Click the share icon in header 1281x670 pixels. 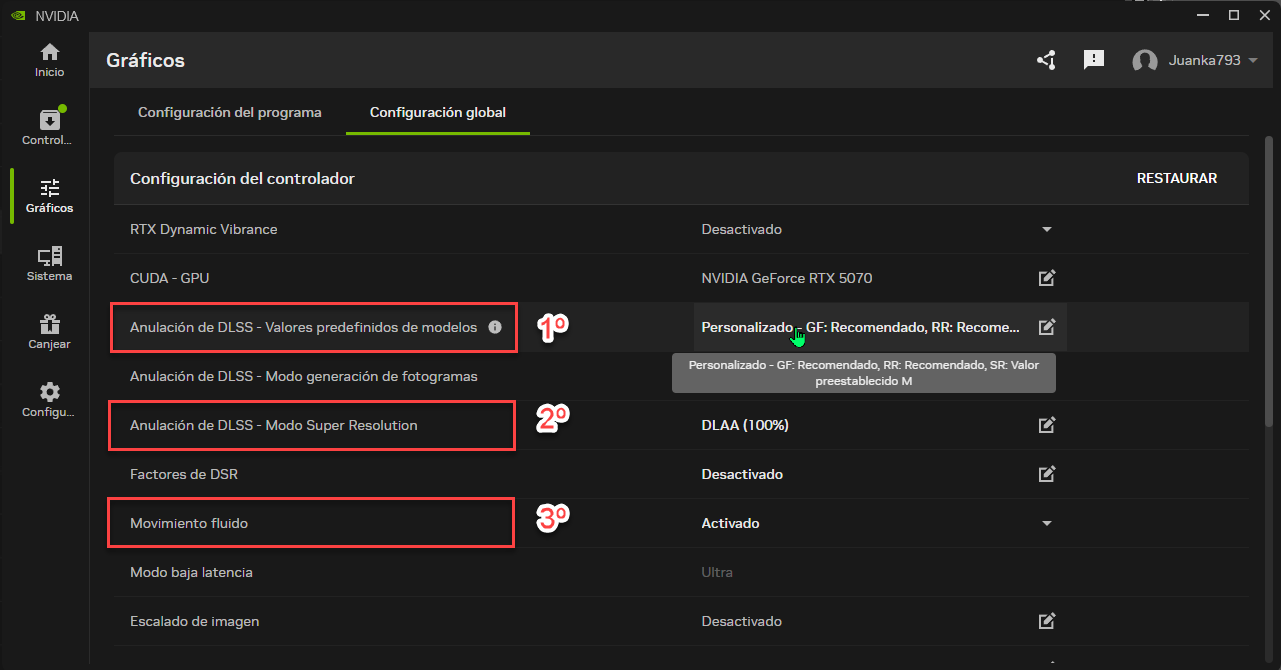pyautogui.click(x=1046, y=60)
